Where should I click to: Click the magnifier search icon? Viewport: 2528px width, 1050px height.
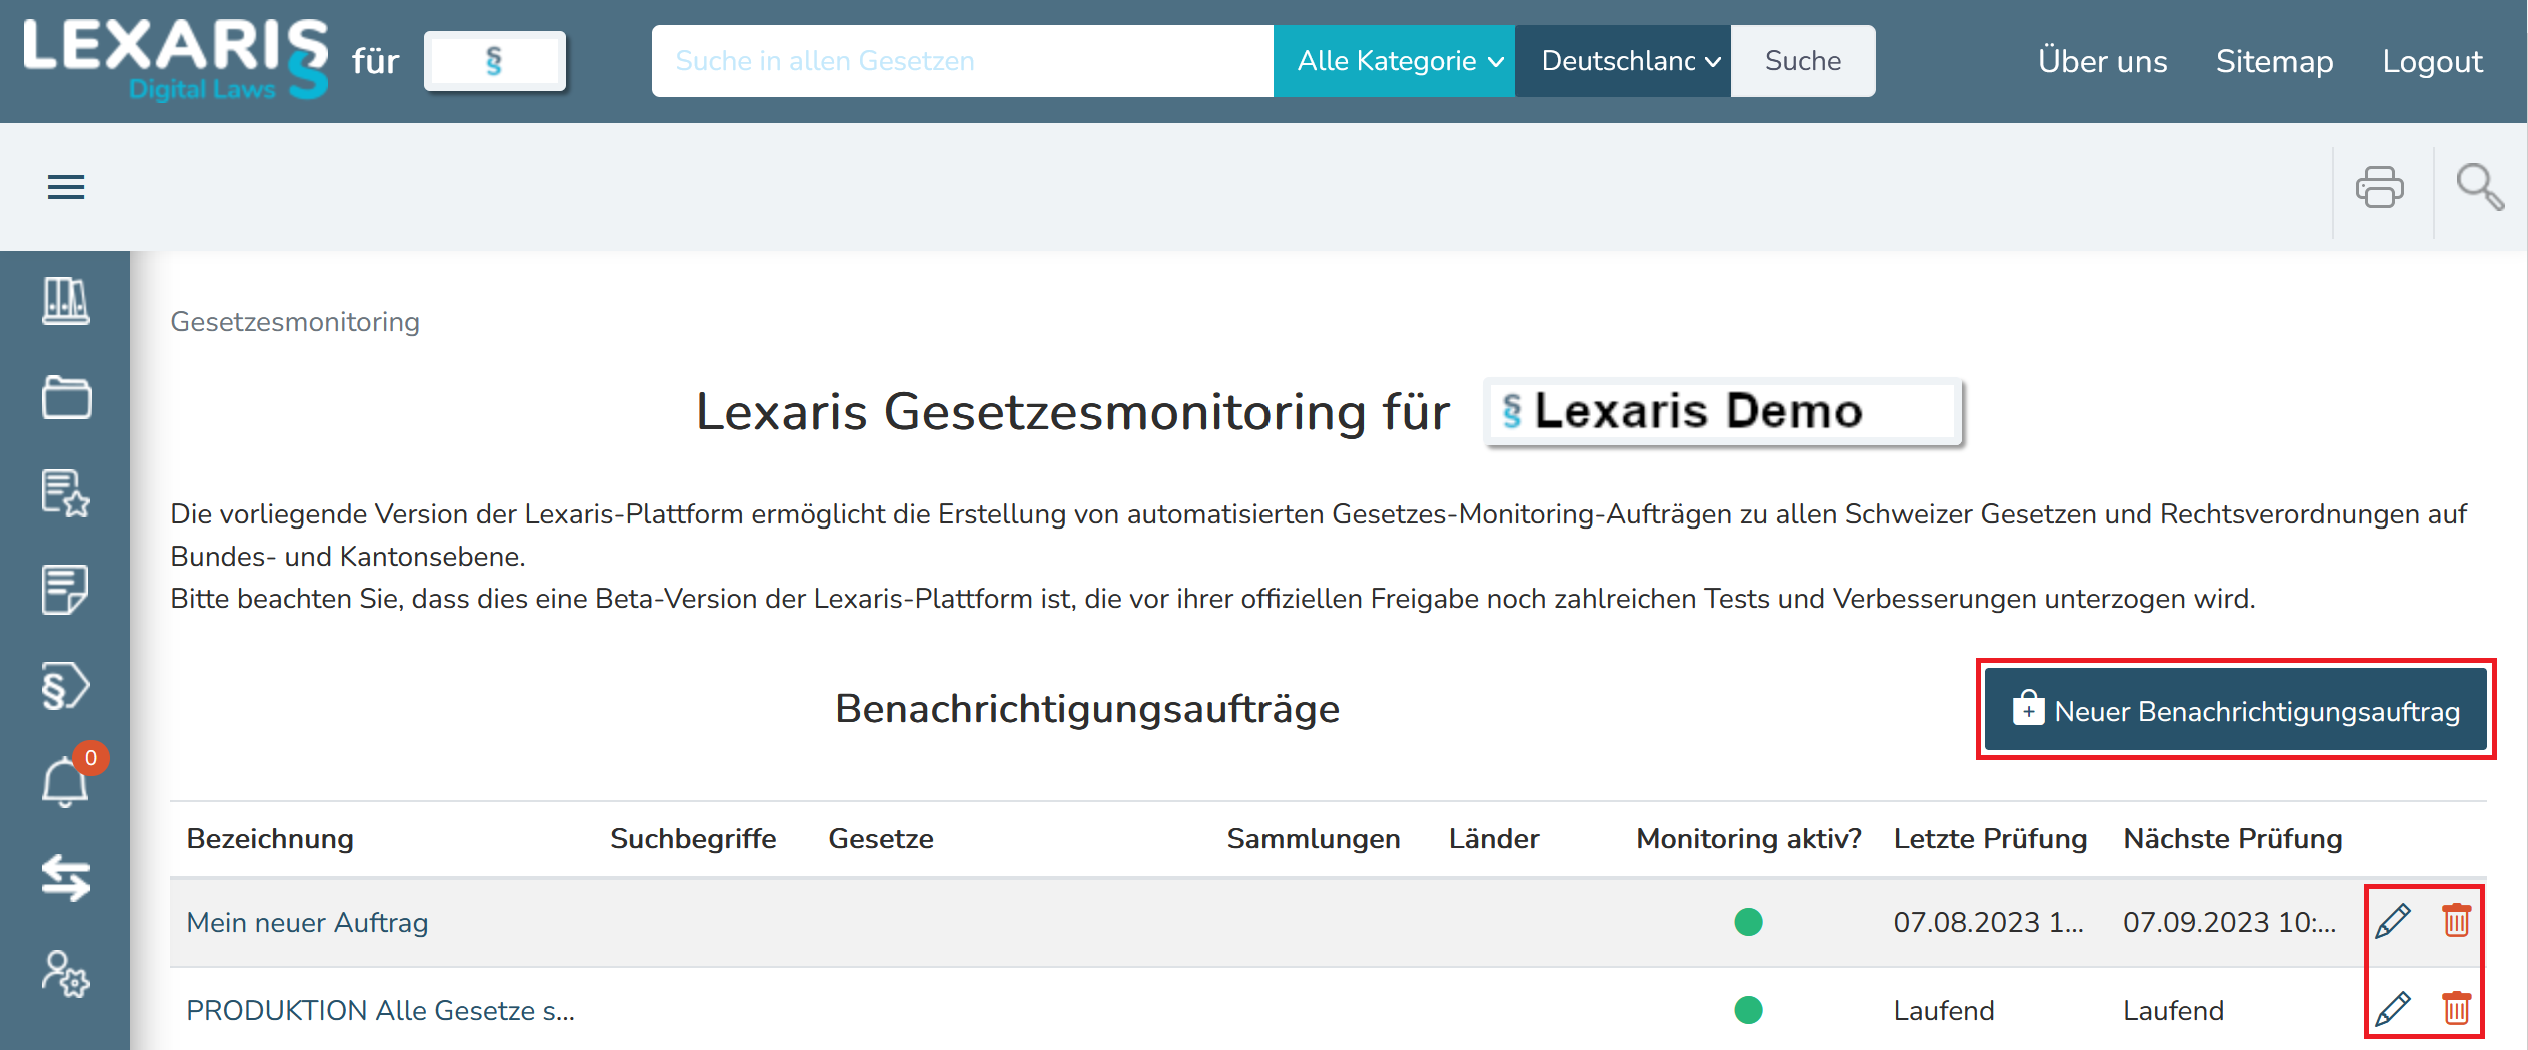pos(2480,187)
